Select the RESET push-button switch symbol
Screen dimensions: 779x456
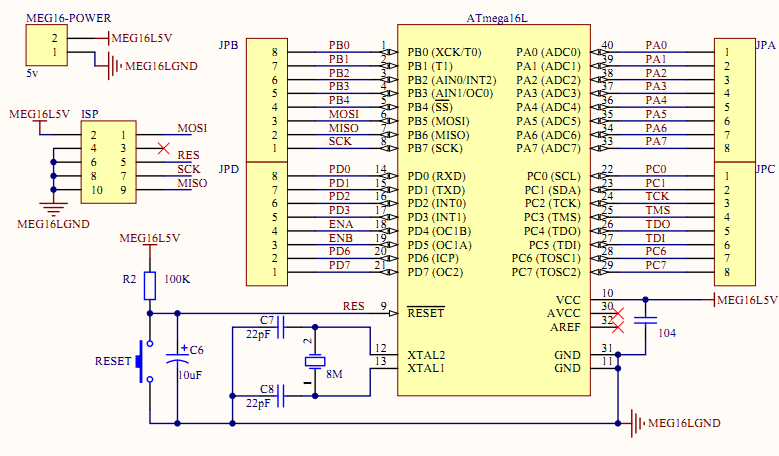(146, 361)
